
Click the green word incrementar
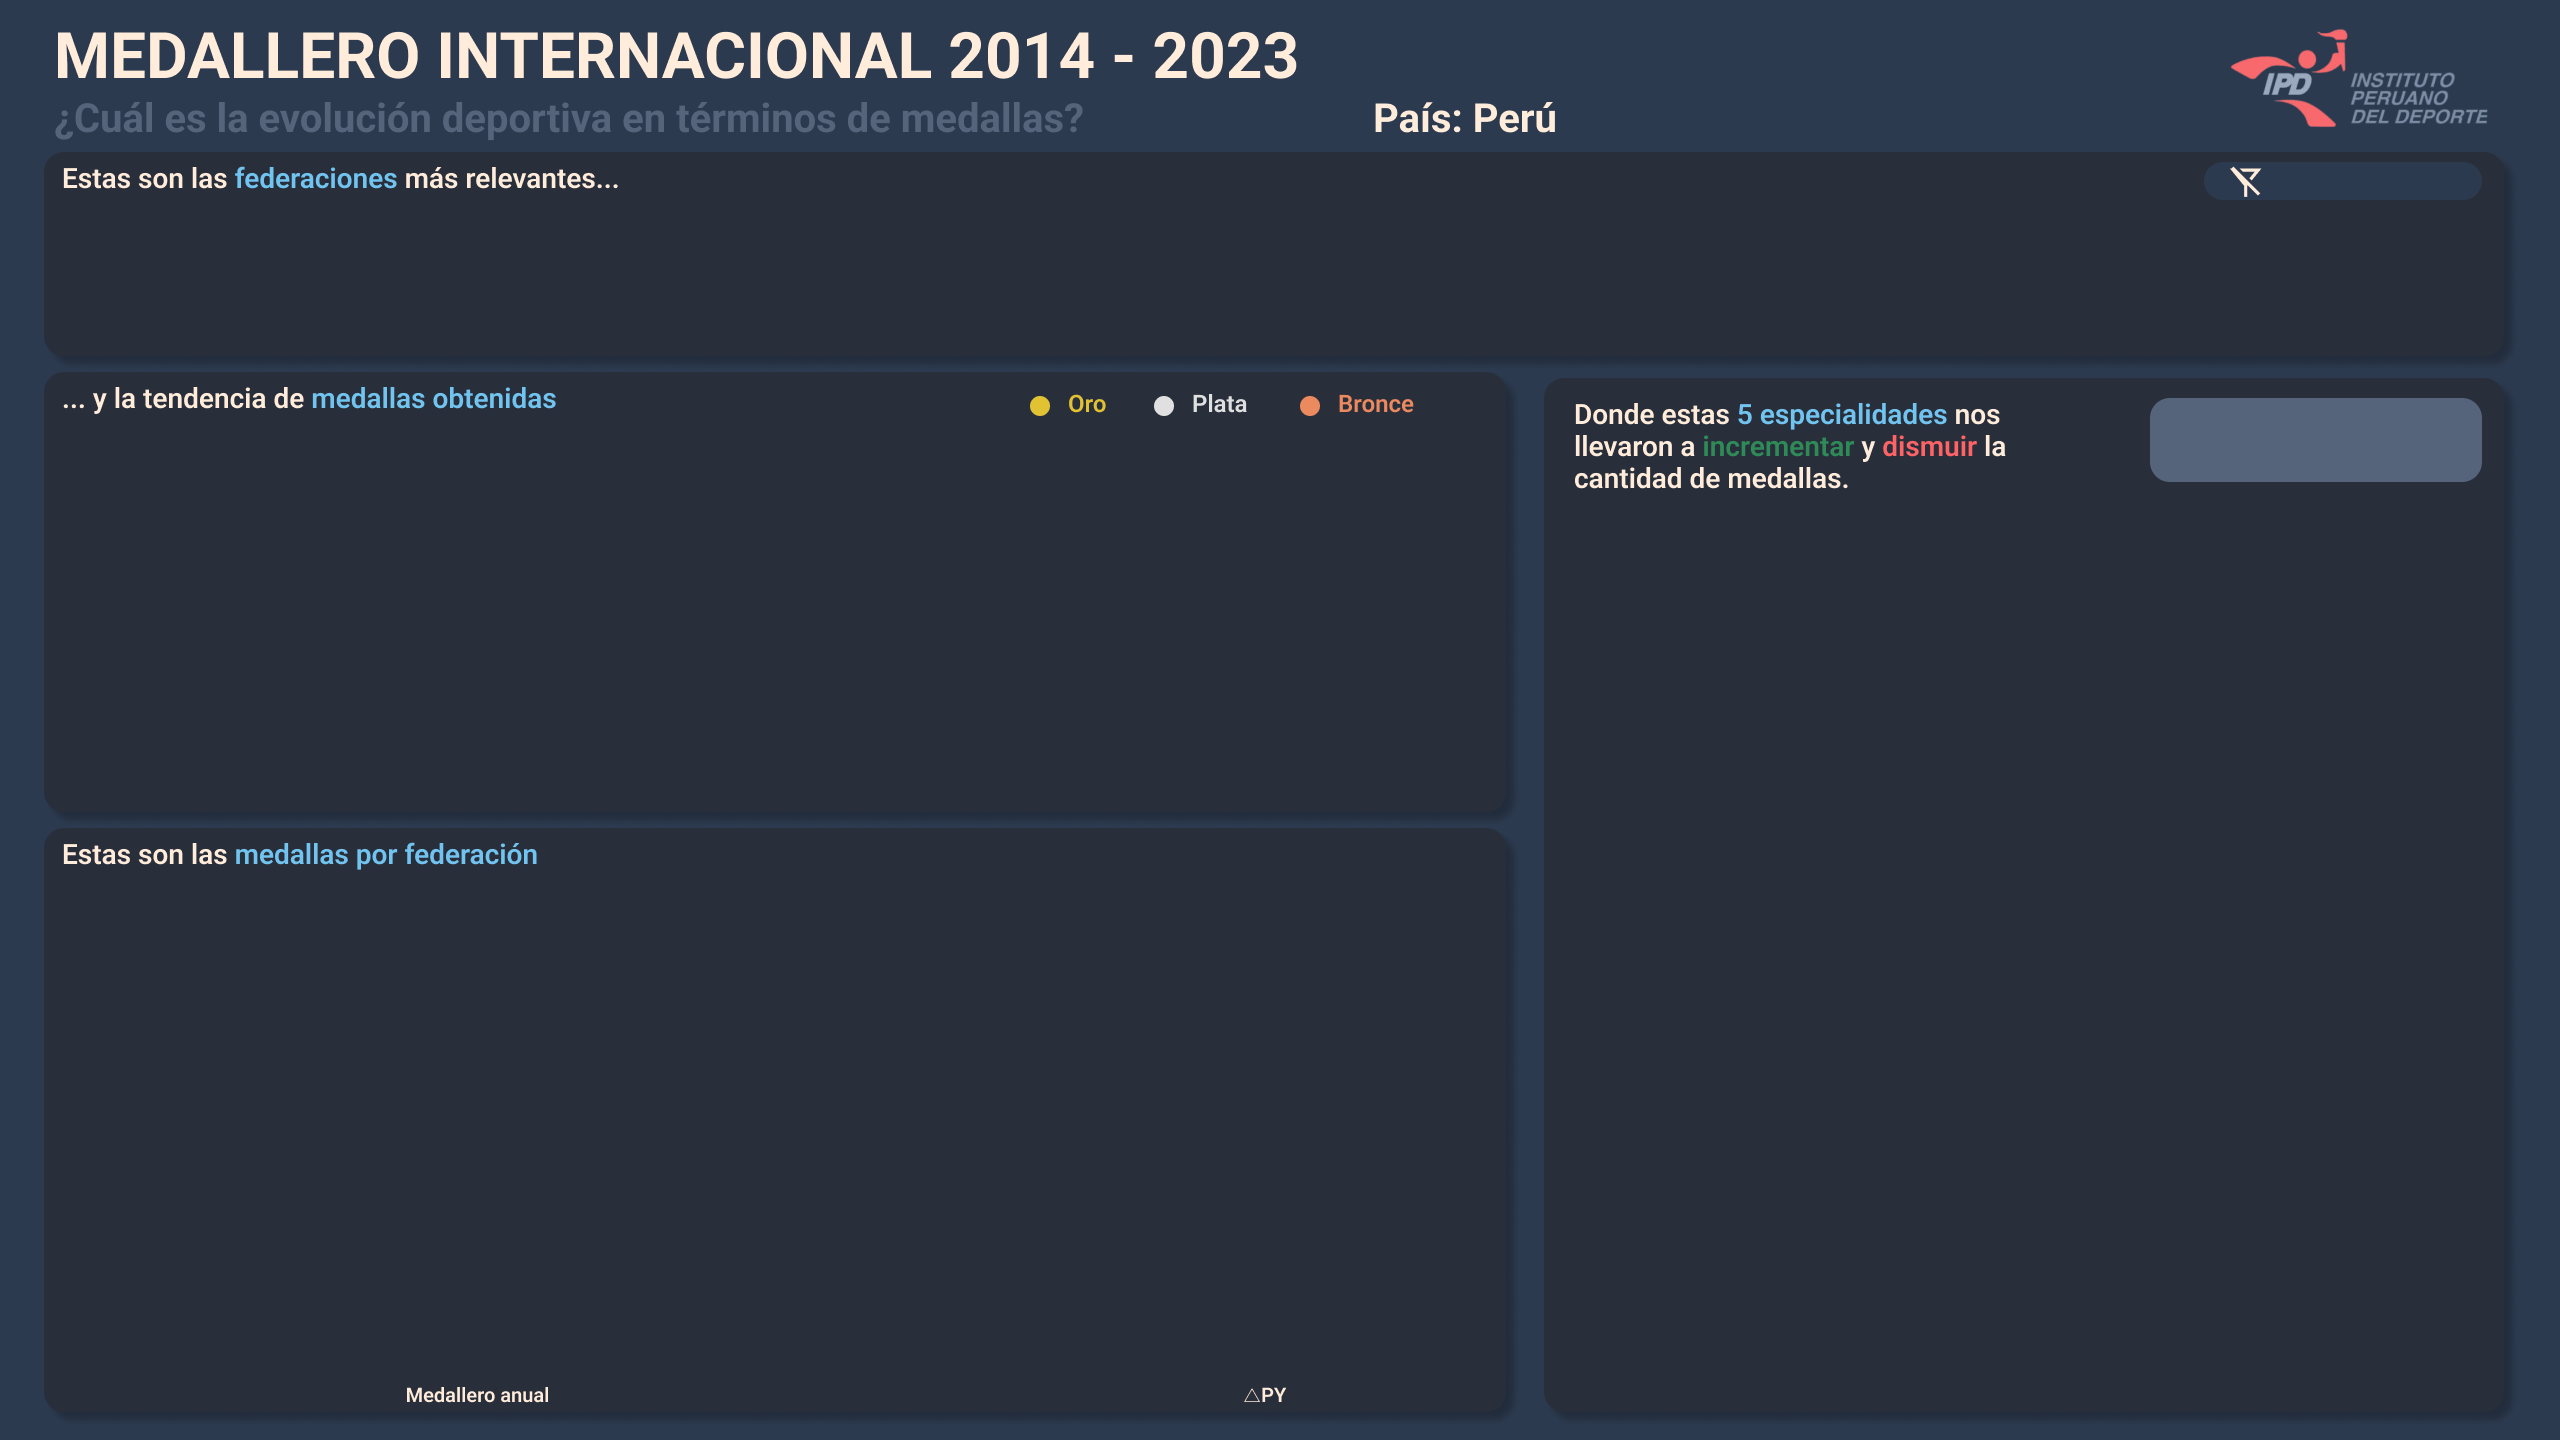[x=1777, y=447]
